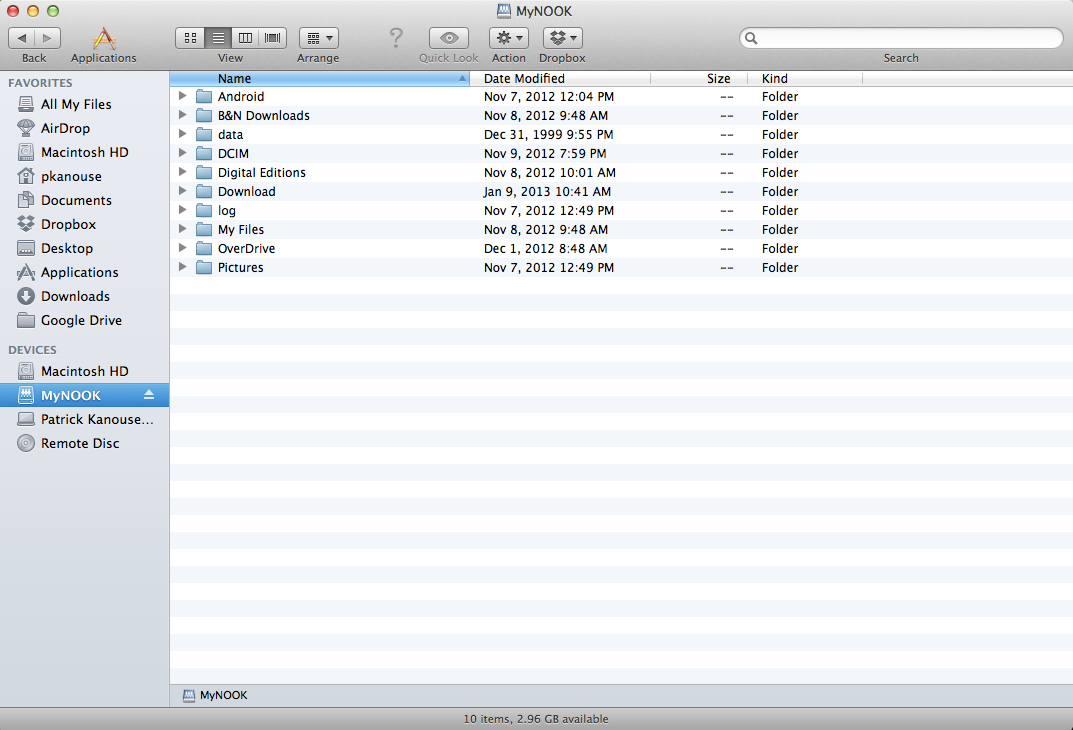Go back with the left arrow button
The width and height of the screenshot is (1073, 730).
22,38
